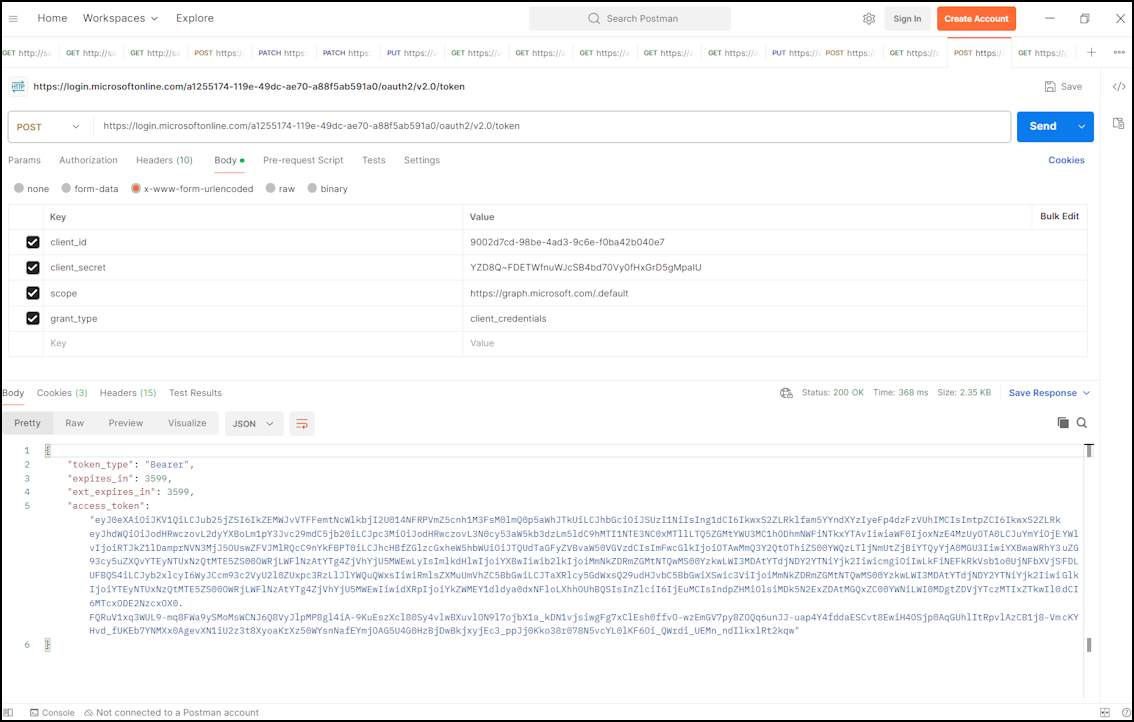This screenshot has height=722, width=1134.
Task: Open the response Cookies (3) tab
Action: click(62, 393)
